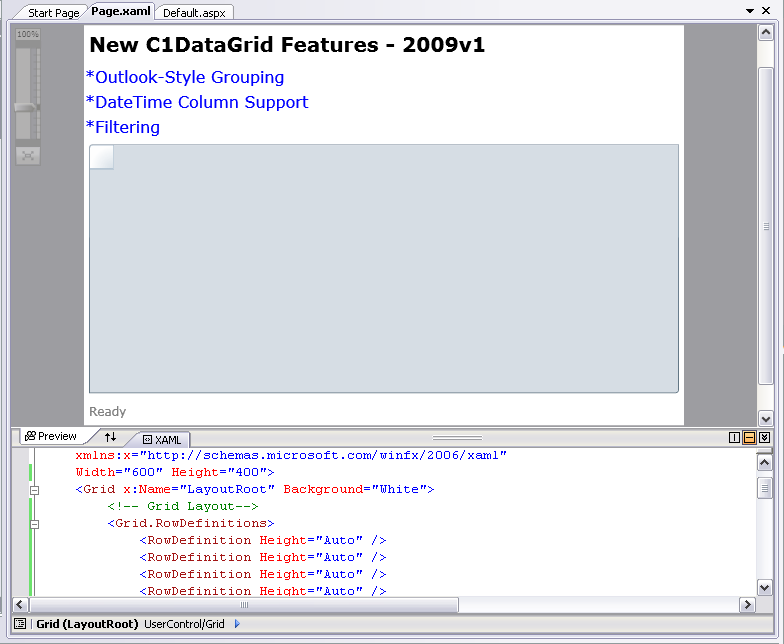
Task: Adjust the designer zoom slider thumb
Action: click(25, 107)
